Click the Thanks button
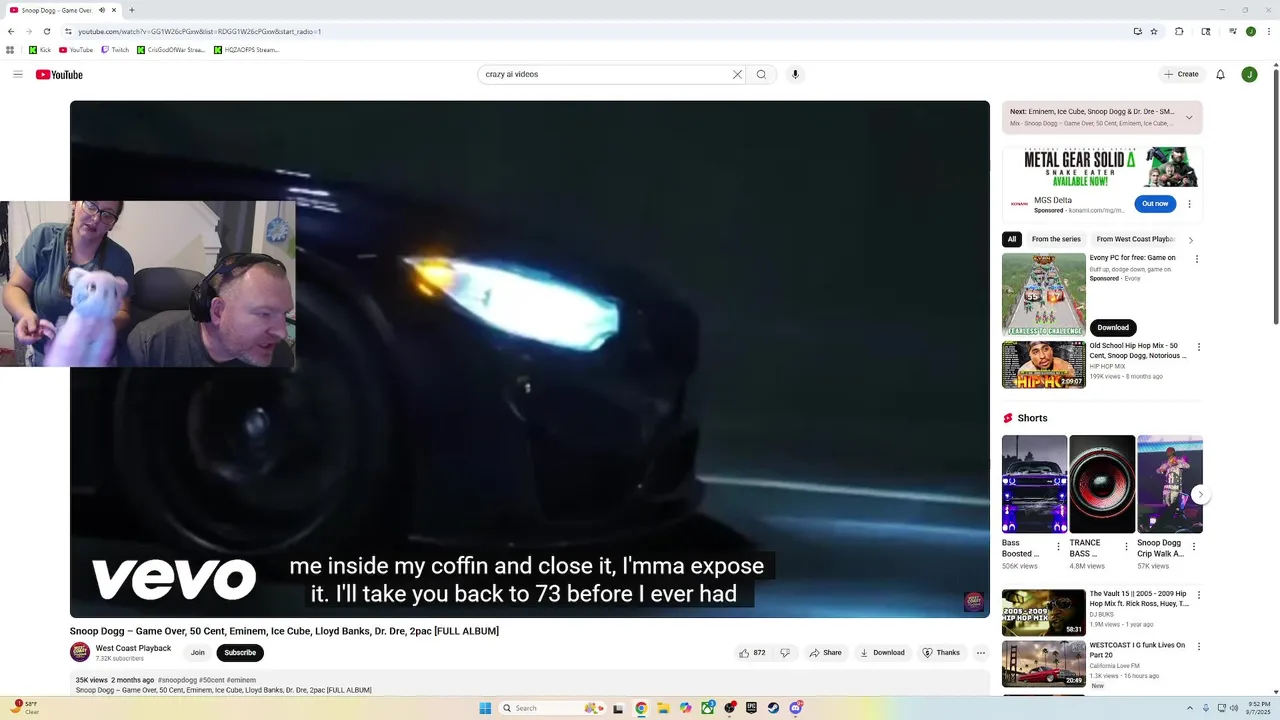Image resolution: width=1280 pixels, height=720 pixels. tap(941, 653)
